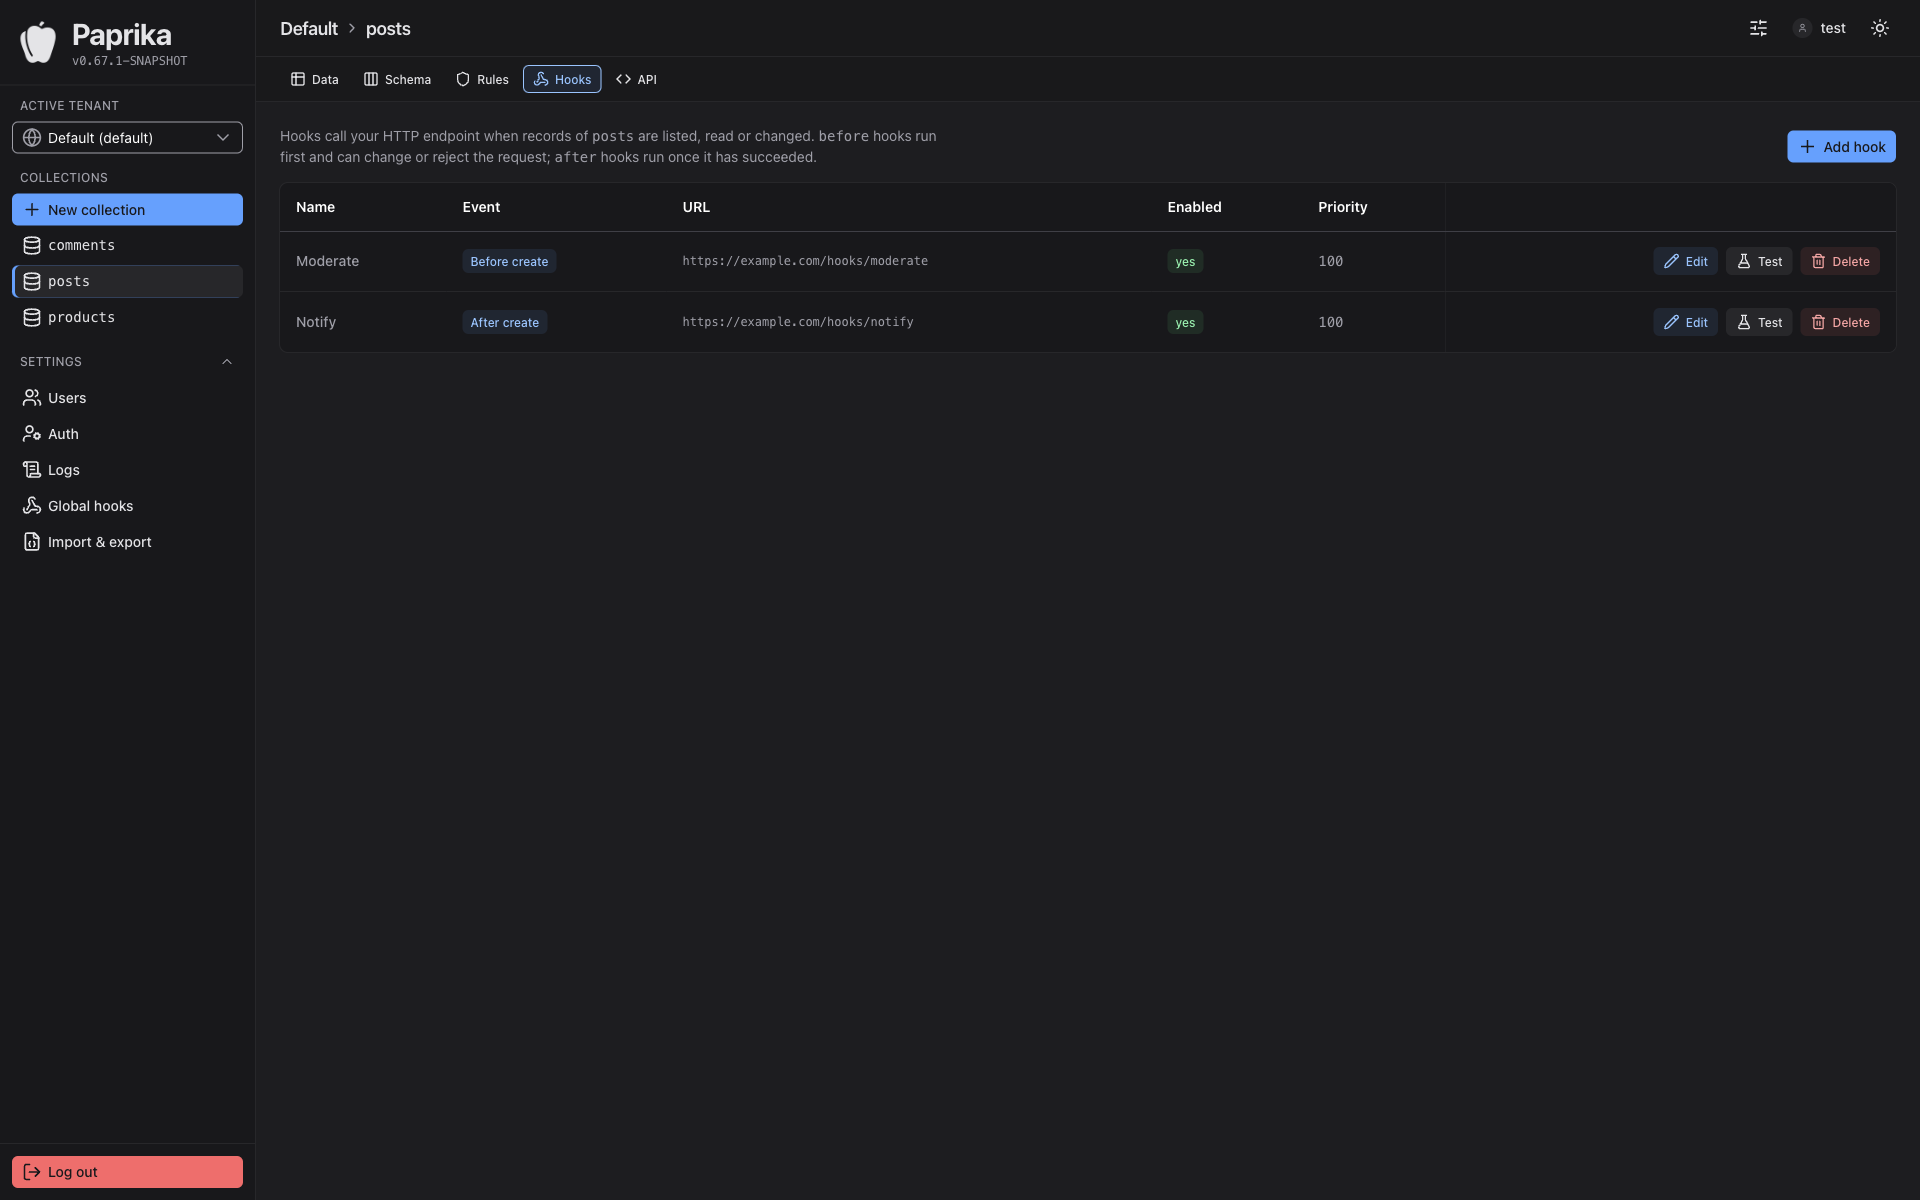Click the yes badge in Moderate row
Screen dimensions: 1920x1200
1185,261
